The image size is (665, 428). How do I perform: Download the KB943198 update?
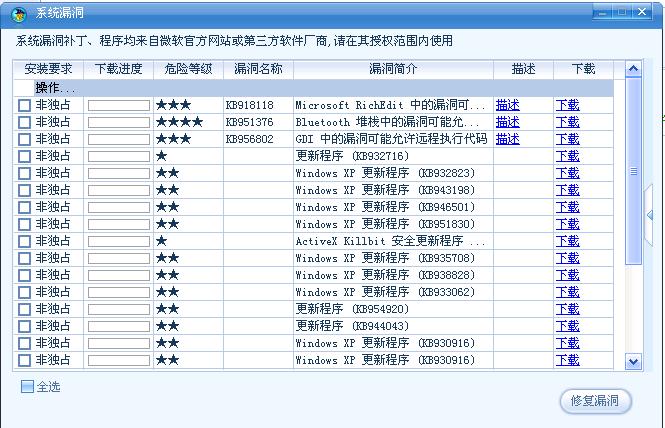pyautogui.click(x=567, y=190)
